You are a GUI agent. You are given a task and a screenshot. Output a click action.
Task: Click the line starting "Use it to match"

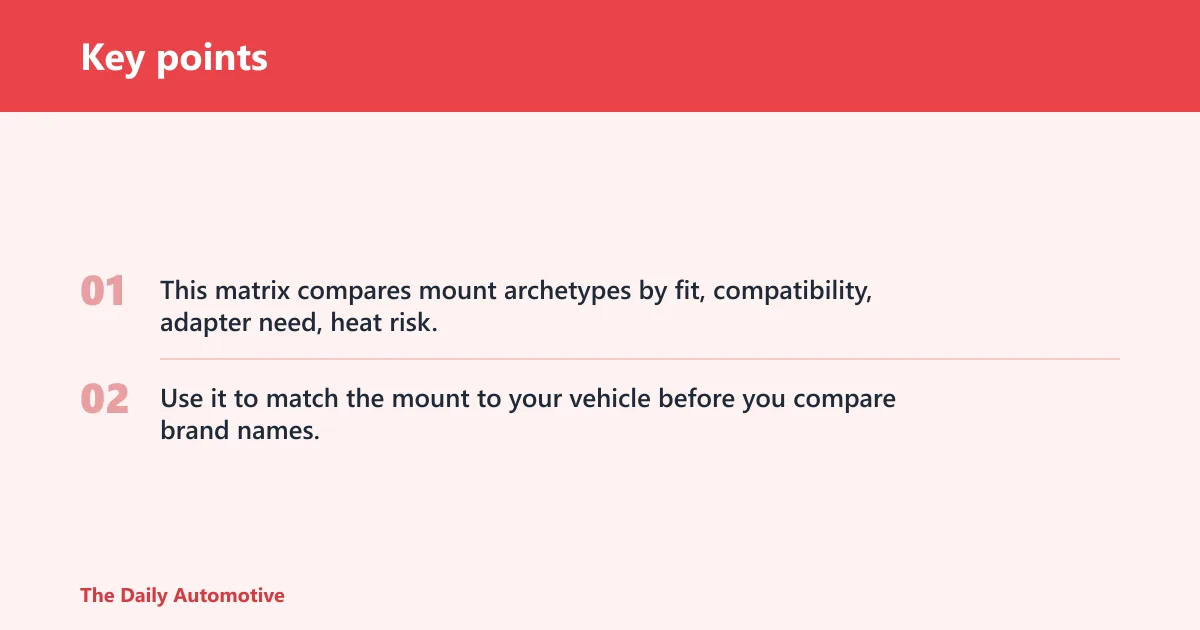point(528,399)
